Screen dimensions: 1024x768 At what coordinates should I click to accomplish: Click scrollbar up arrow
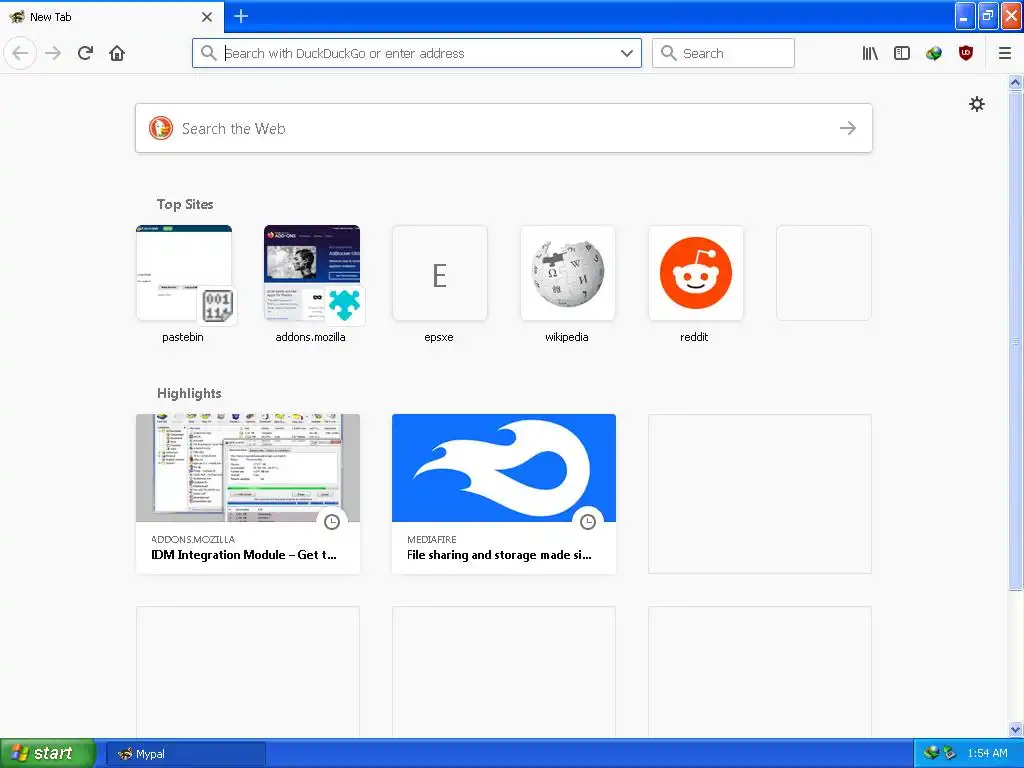pos(1016,82)
